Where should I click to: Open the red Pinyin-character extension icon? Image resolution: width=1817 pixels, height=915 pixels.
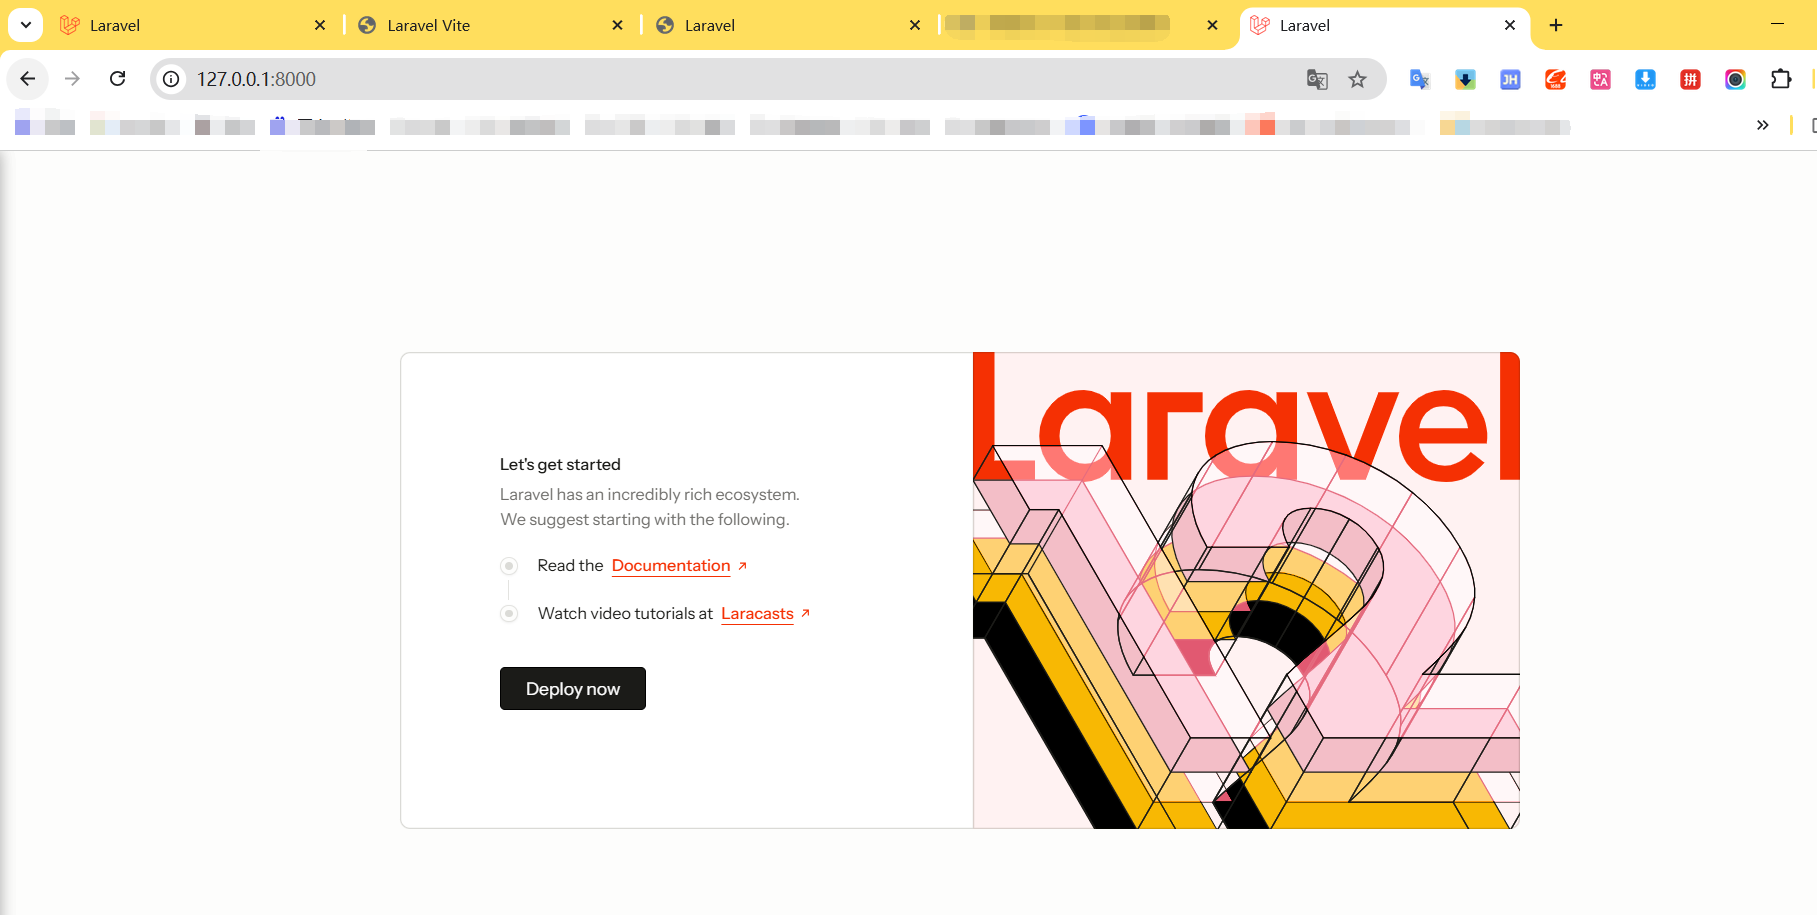click(x=1690, y=79)
